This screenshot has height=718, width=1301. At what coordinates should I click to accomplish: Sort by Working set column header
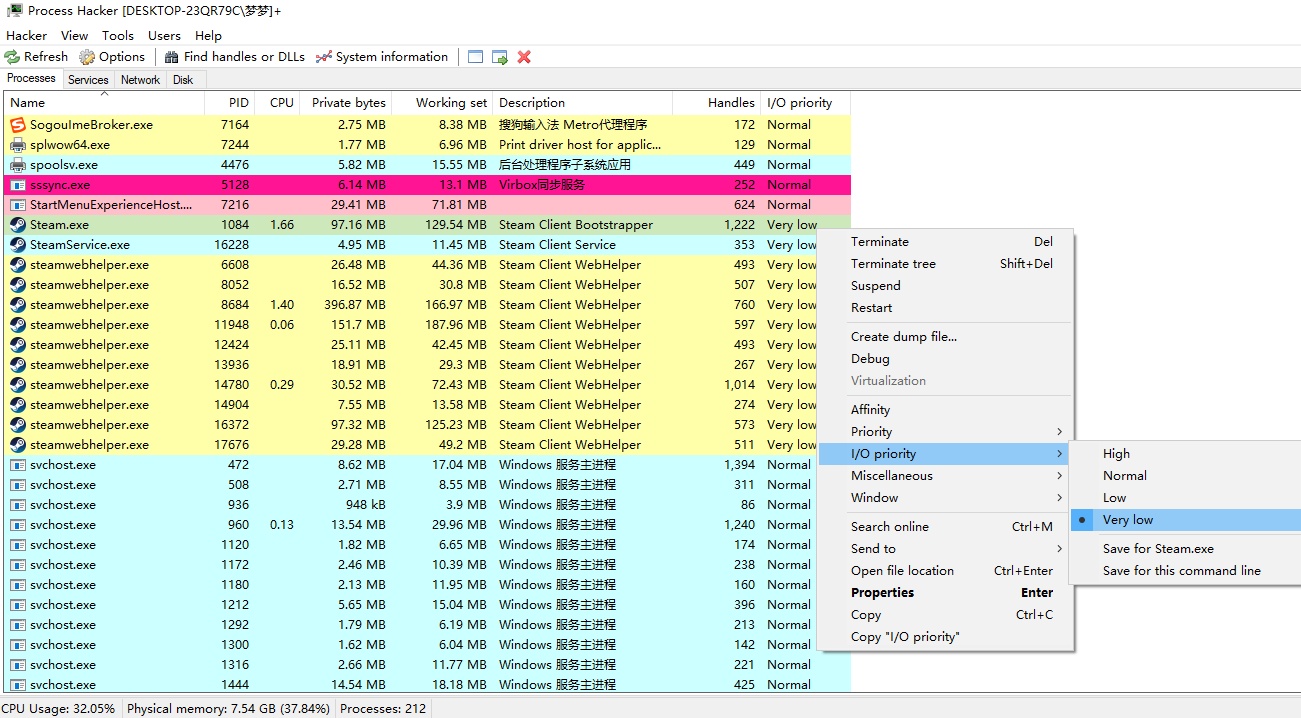(x=443, y=103)
